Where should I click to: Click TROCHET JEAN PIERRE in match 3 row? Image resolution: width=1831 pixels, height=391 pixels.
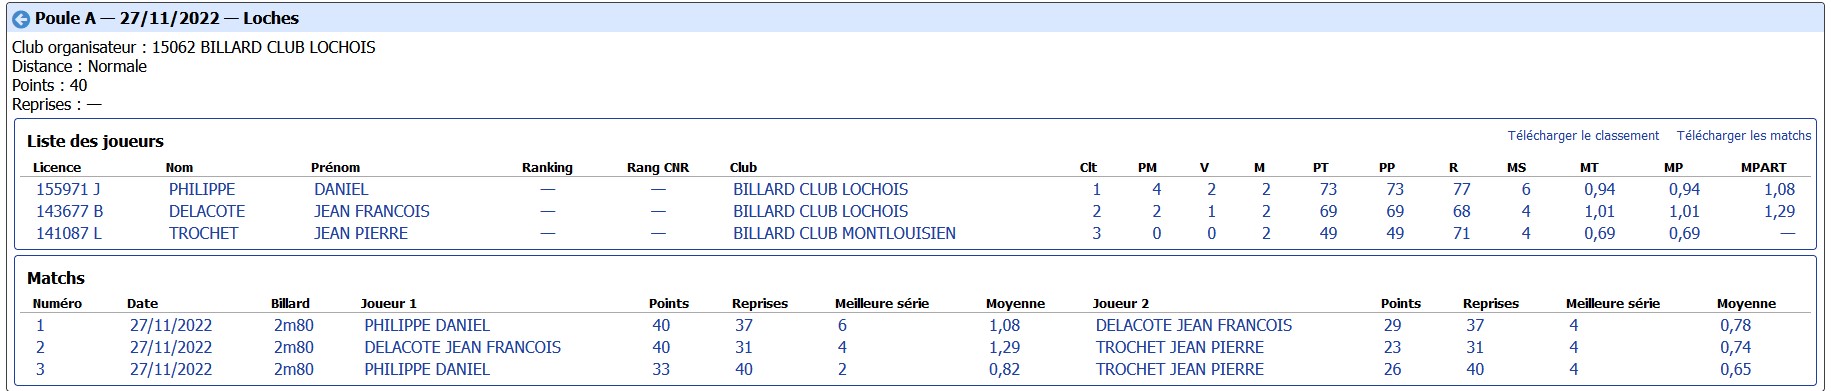tap(1180, 369)
